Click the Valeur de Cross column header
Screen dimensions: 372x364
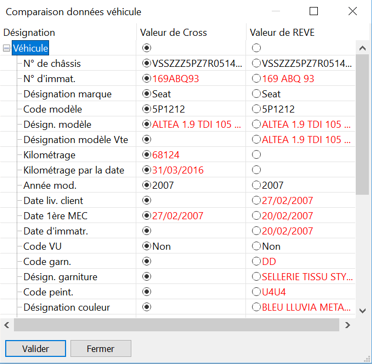[191, 32]
